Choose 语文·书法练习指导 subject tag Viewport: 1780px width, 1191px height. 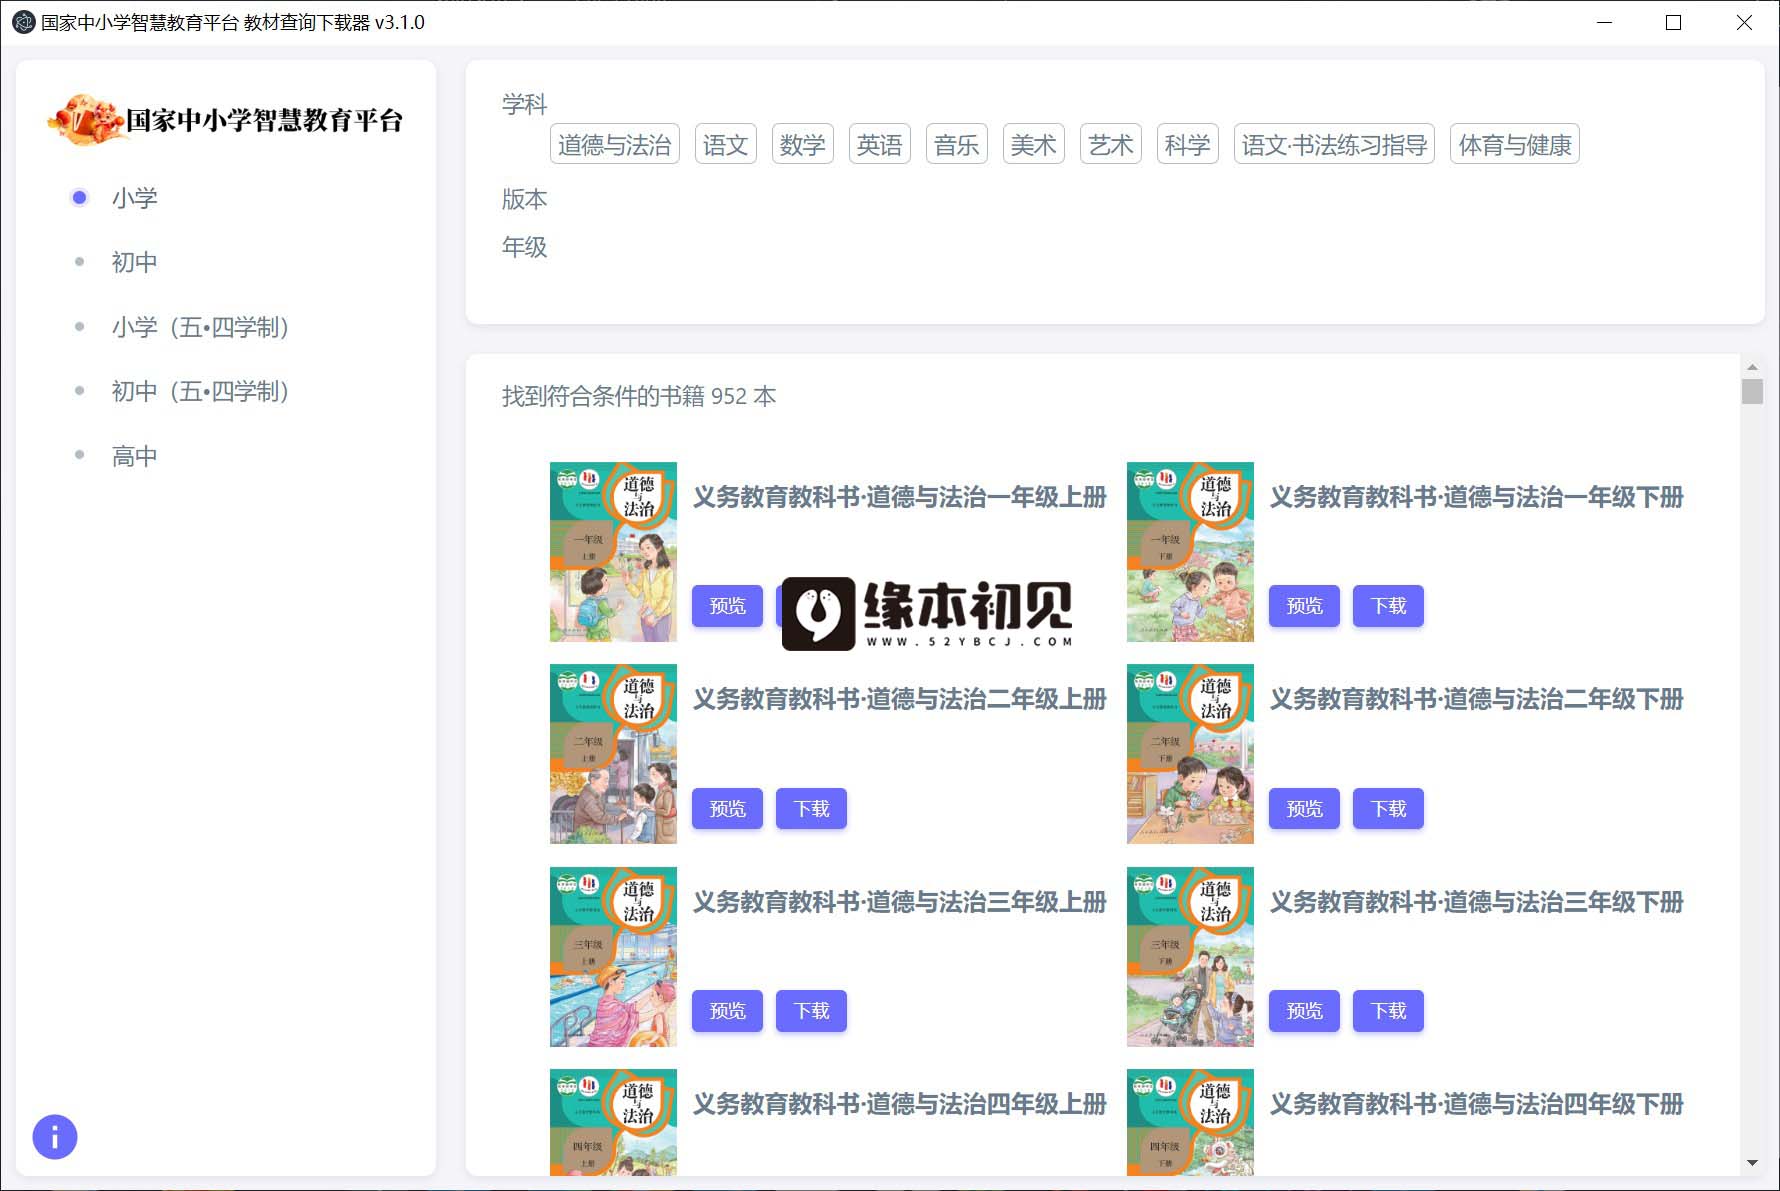pos(1335,145)
